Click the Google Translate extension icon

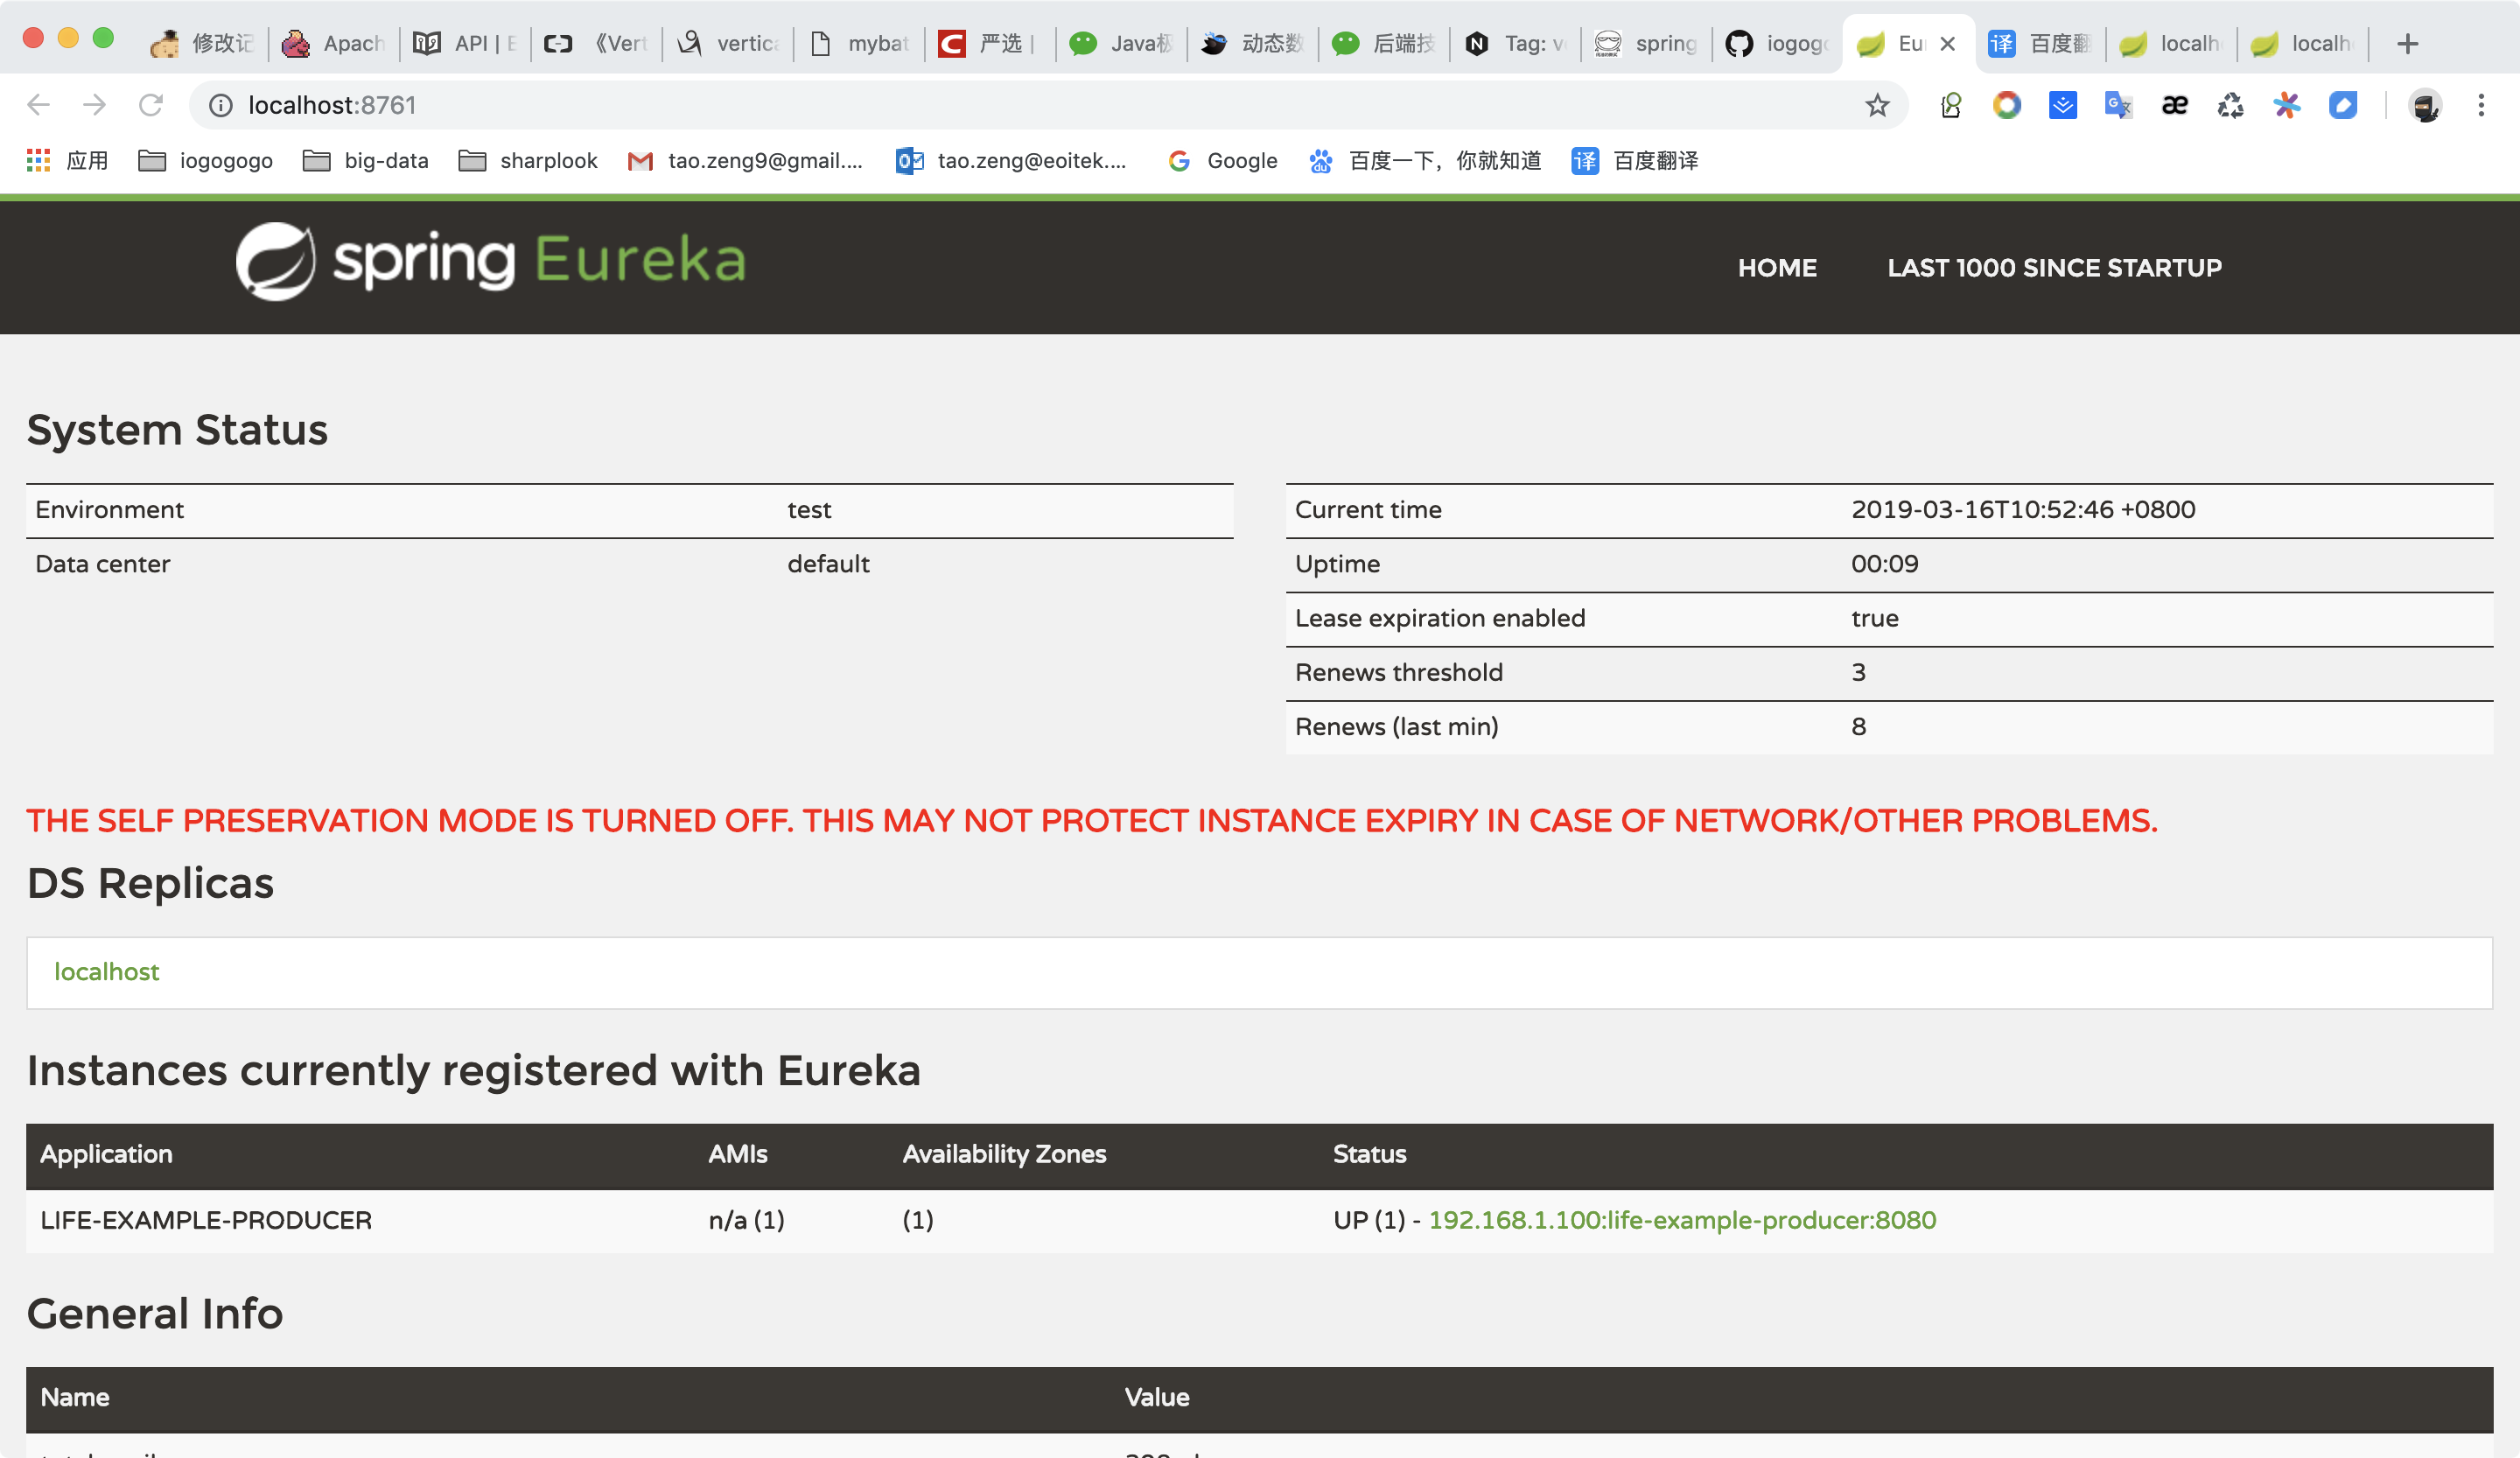click(x=2118, y=105)
